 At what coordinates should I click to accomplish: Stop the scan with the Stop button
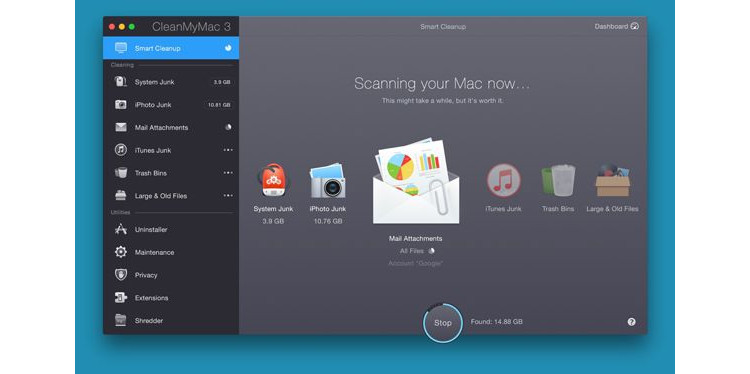tap(443, 323)
